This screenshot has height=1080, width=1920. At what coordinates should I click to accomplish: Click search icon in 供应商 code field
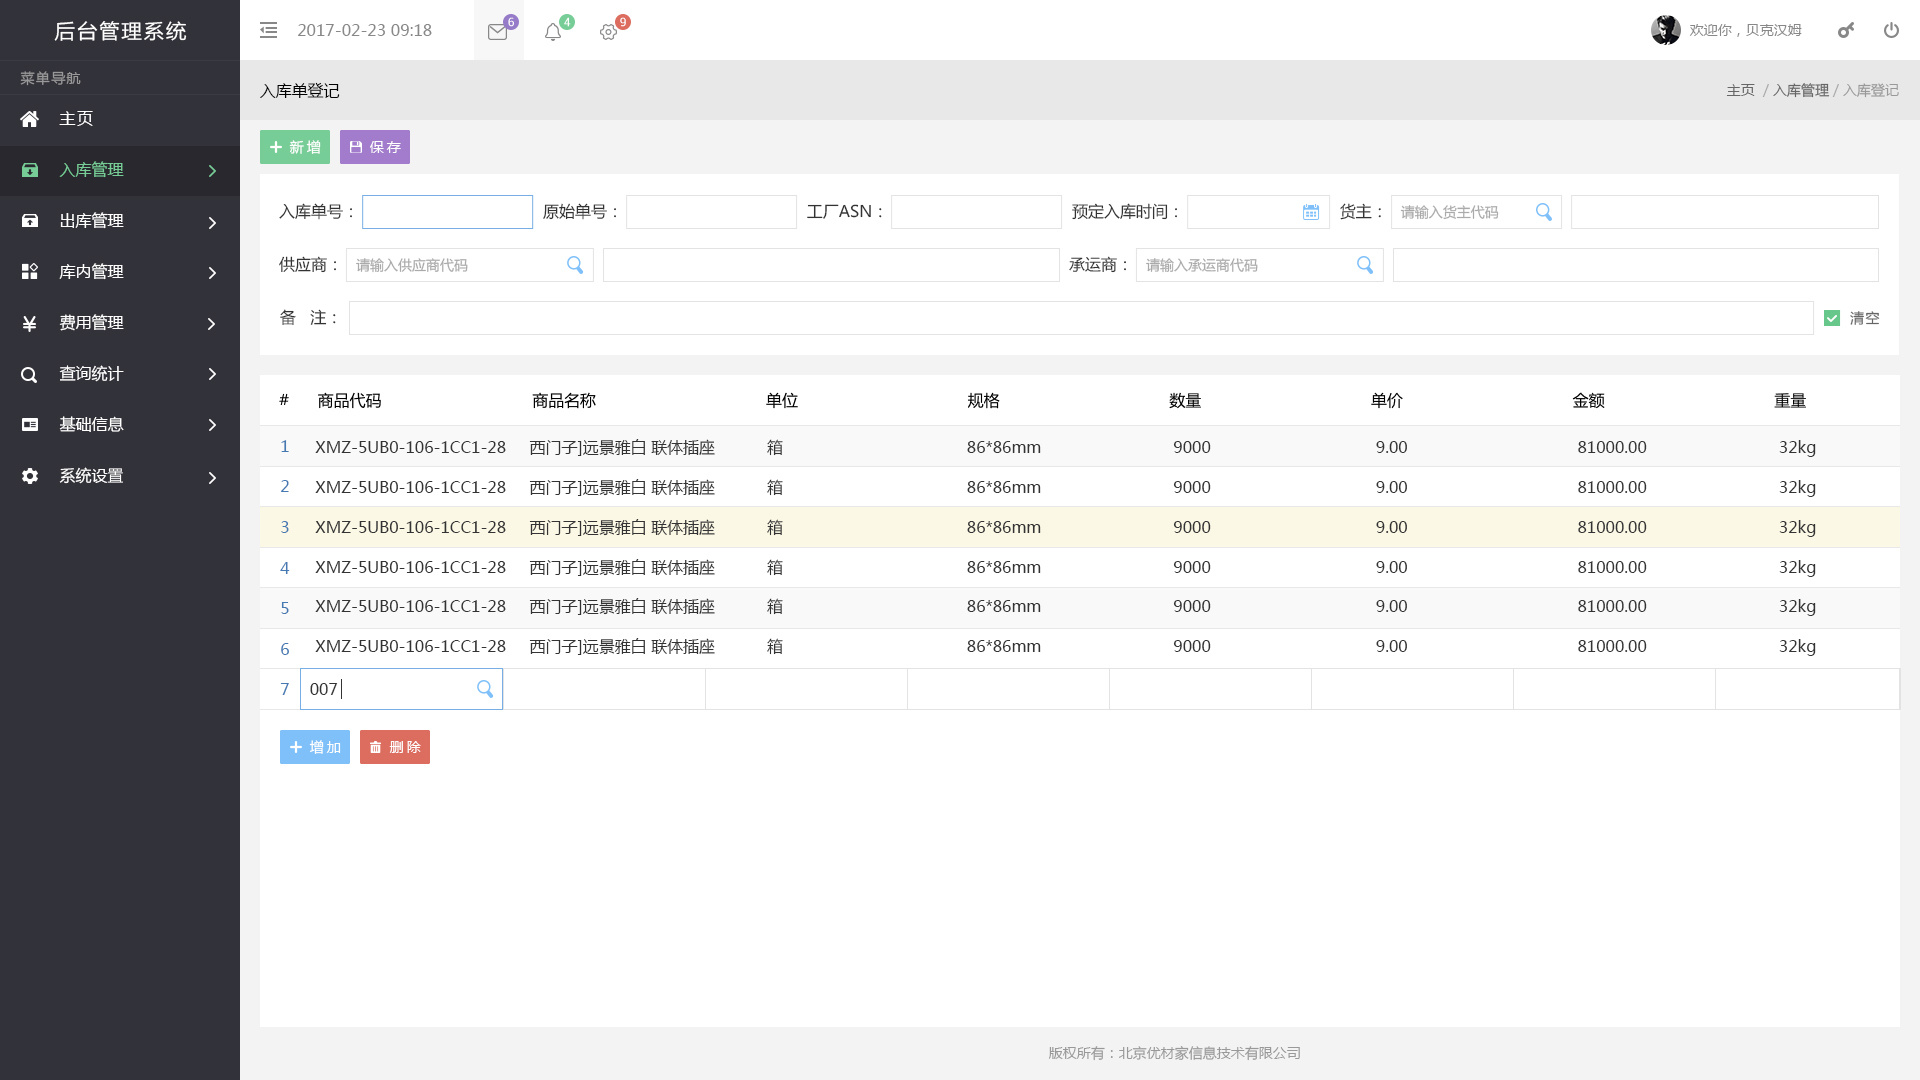[575, 265]
